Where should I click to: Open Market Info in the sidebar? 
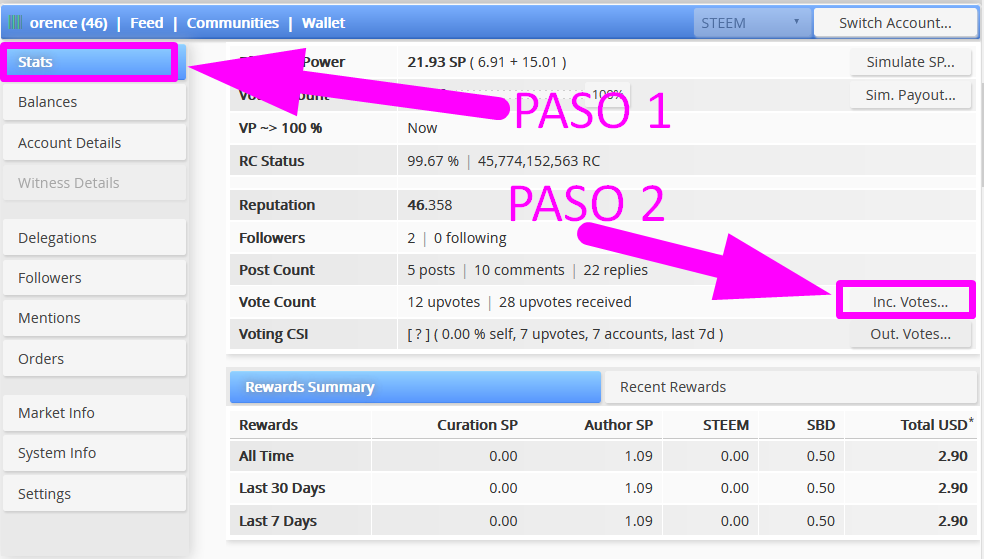(x=95, y=413)
